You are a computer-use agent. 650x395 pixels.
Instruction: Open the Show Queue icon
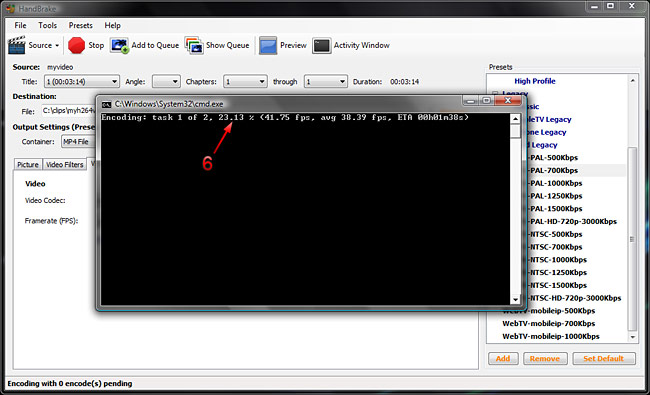pos(194,46)
